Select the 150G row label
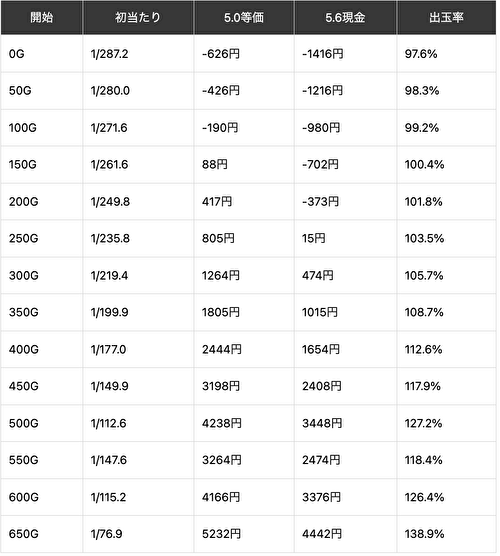This screenshot has width=500, height=556. coord(42,165)
